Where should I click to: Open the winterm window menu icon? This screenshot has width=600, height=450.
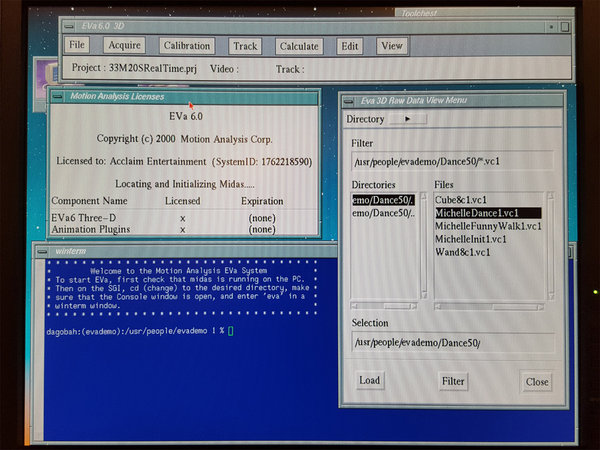pyautogui.click(x=42, y=251)
